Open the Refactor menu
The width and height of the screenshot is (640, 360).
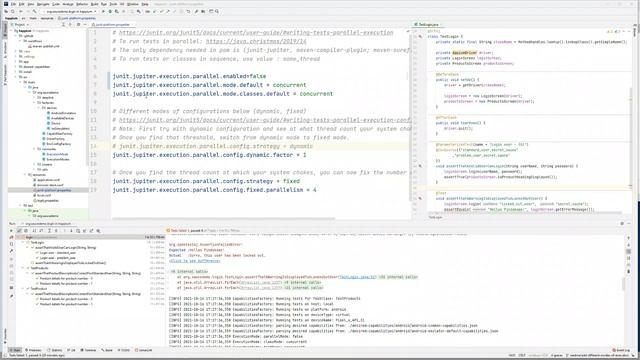pos(82,4)
